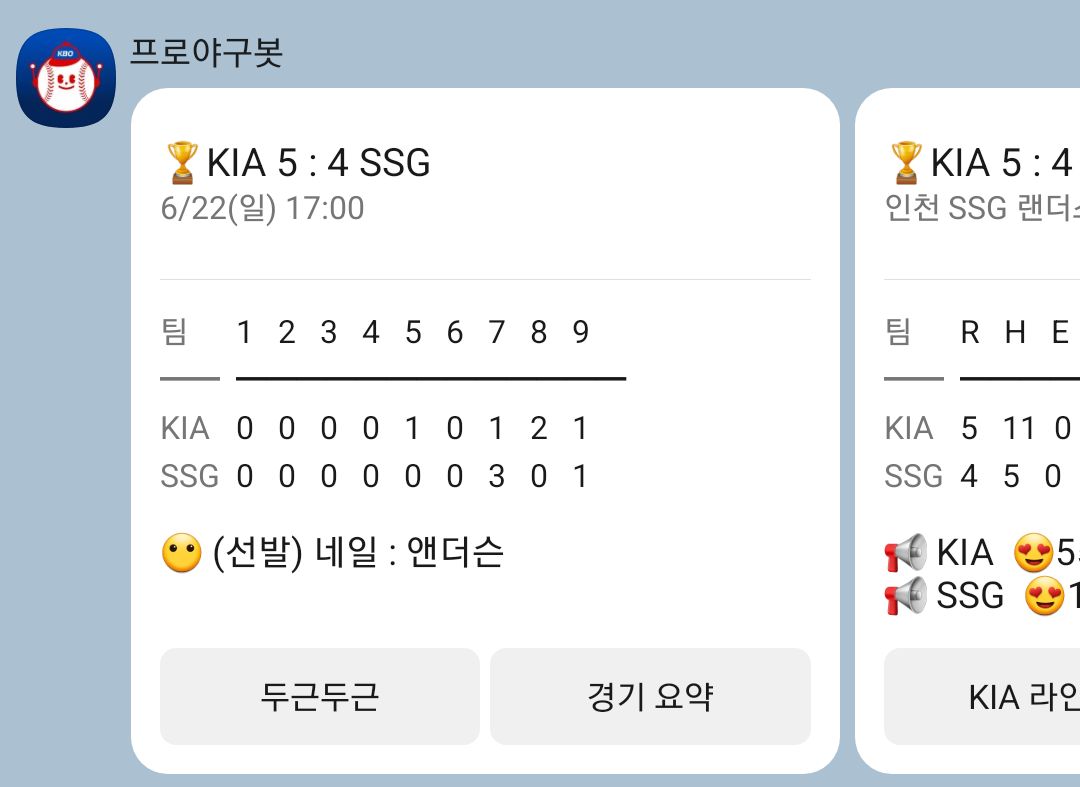Tap the 두근두근 button

(x=320, y=696)
